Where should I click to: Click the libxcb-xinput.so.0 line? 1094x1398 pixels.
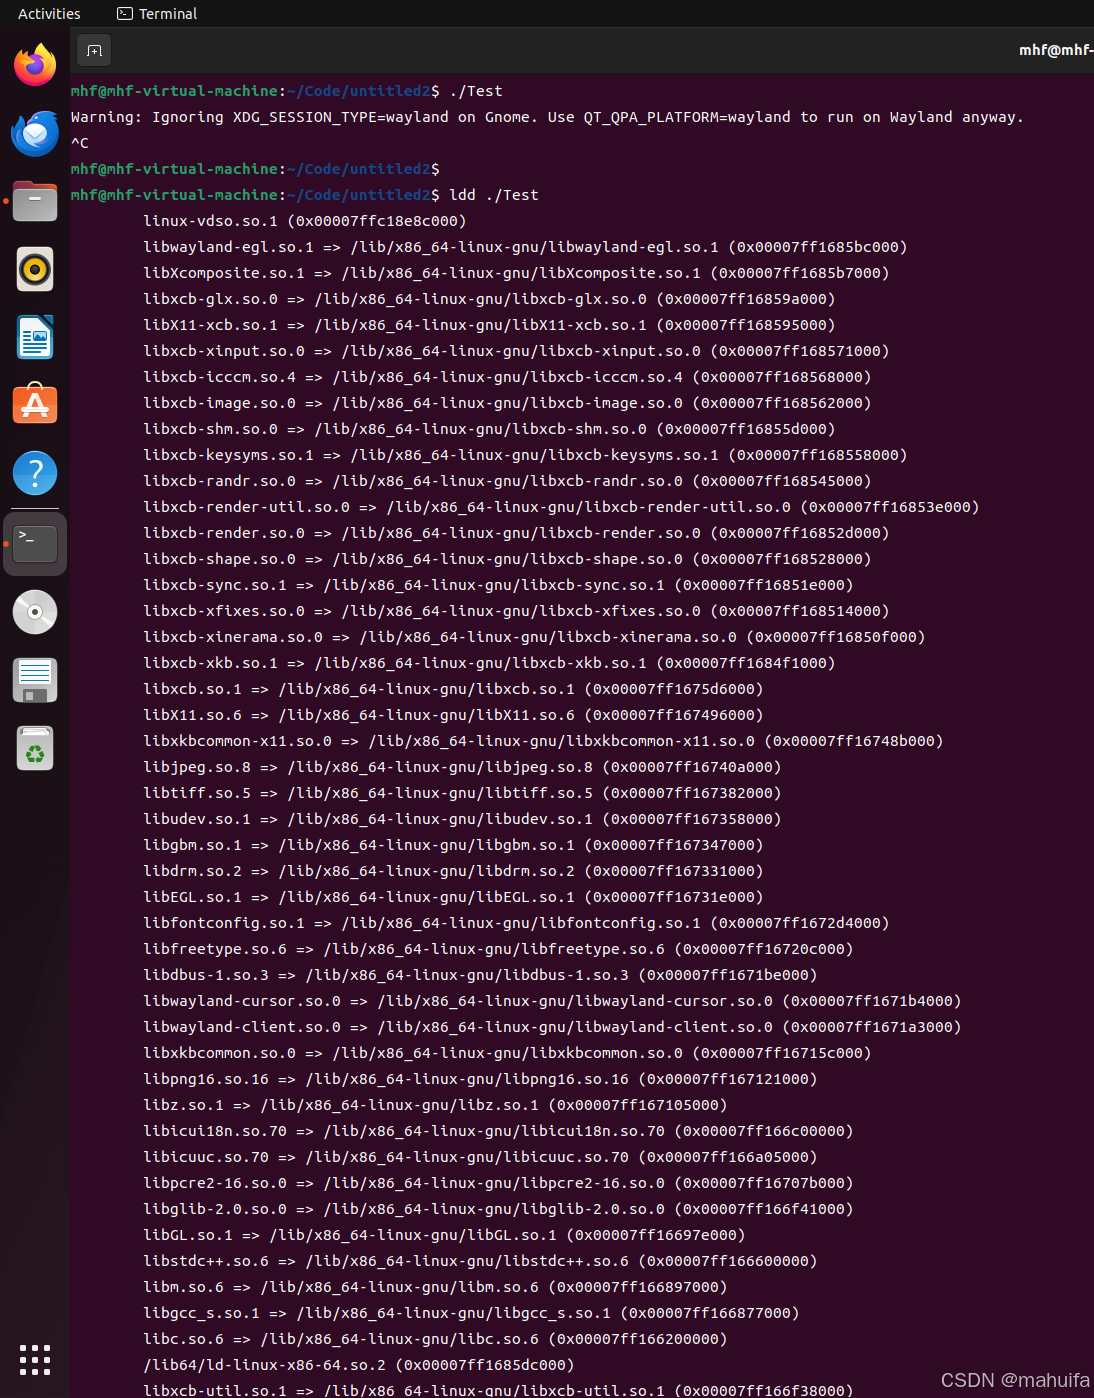coord(516,351)
